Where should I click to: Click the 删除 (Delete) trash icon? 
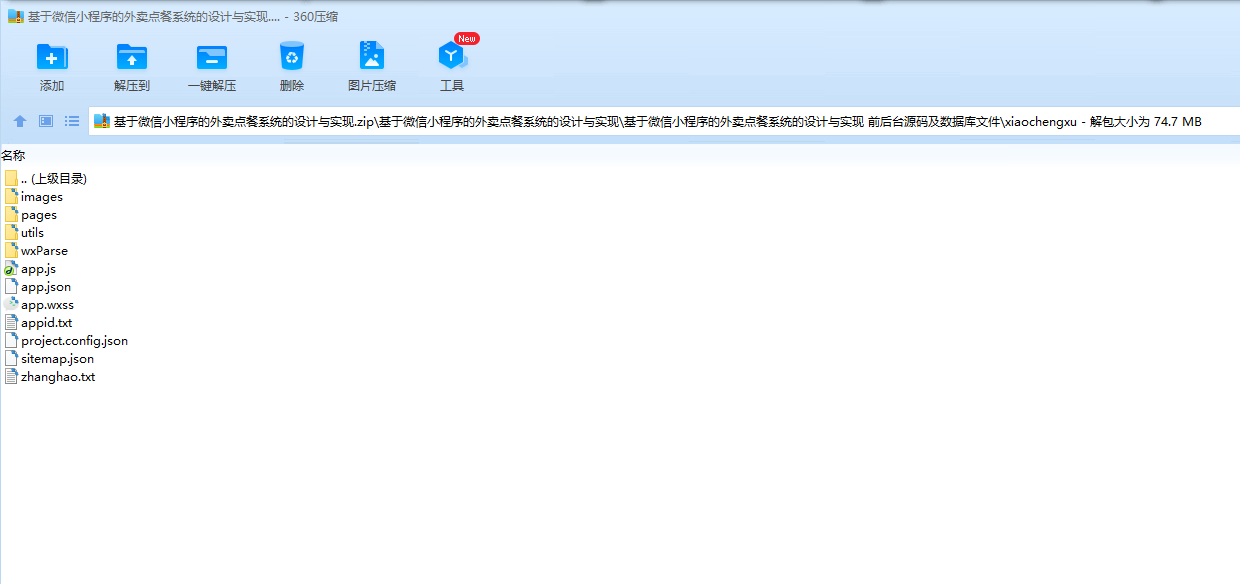[292, 57]
